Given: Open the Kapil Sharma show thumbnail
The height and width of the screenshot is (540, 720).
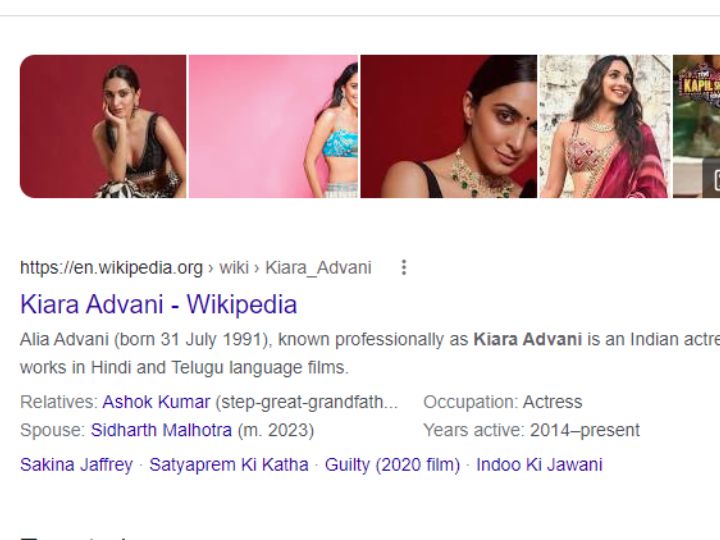Looking at the screenshot, I should pos(696,126).
